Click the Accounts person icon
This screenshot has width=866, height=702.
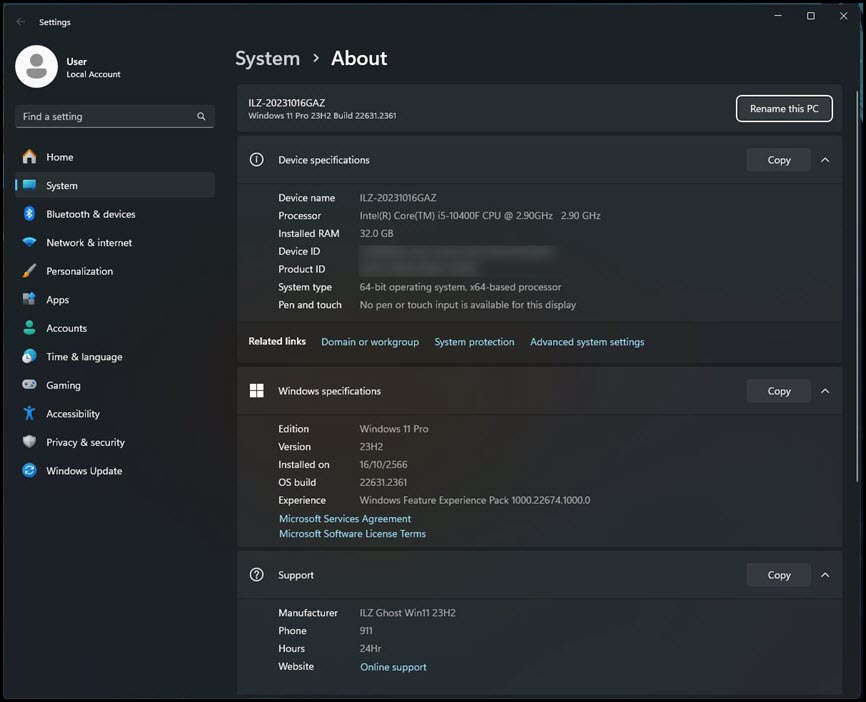[29, 328]
